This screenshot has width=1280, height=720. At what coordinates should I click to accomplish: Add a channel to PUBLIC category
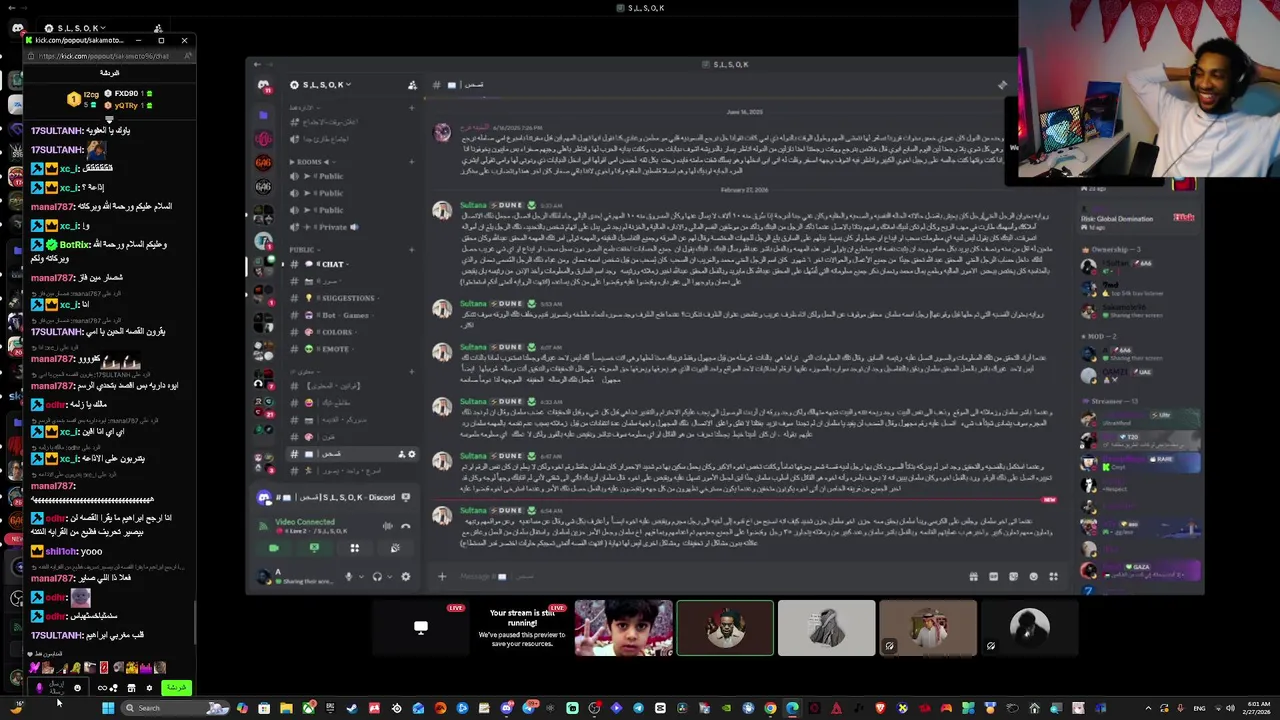(x=412, y=249)
